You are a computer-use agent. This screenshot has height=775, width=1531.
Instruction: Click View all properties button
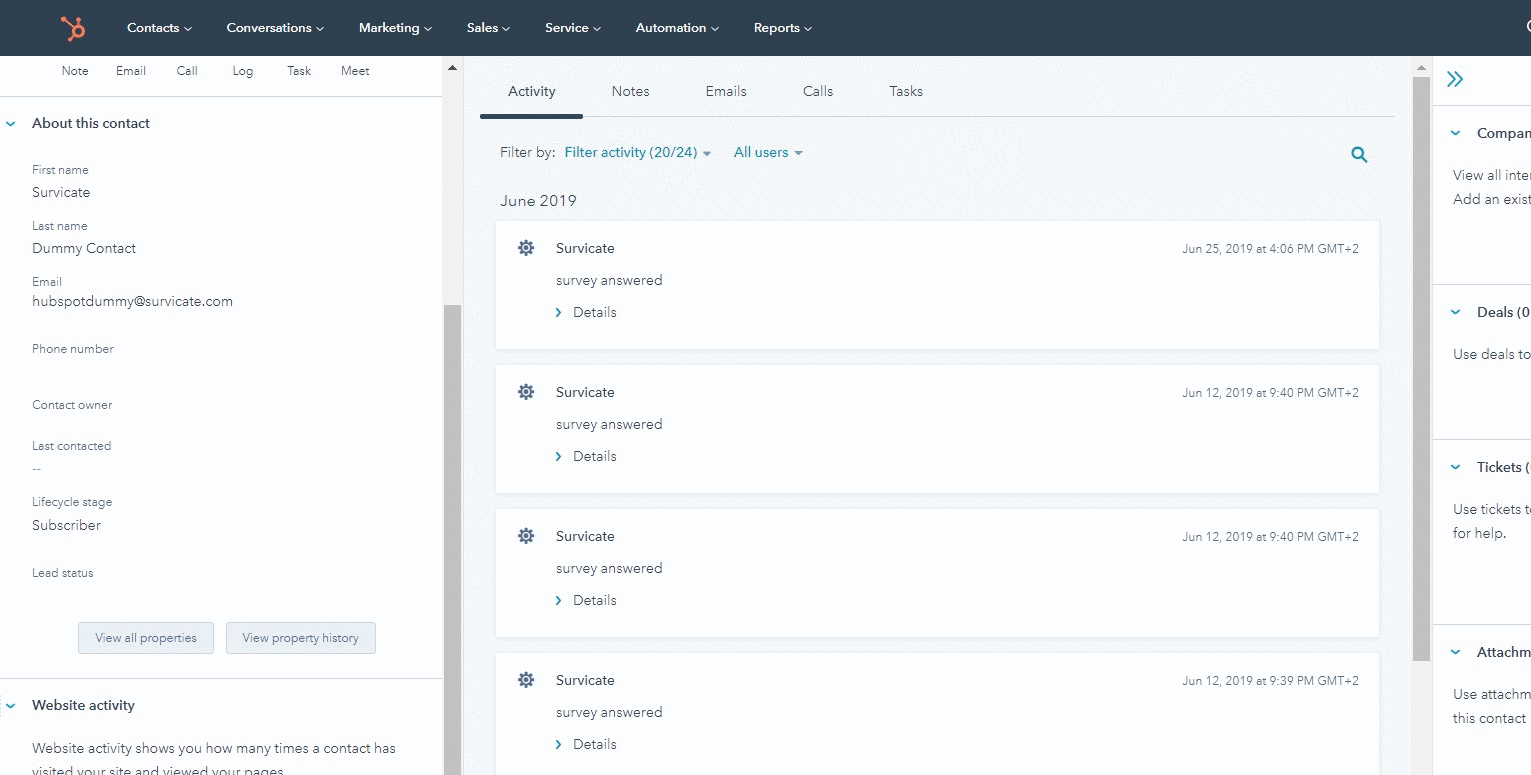click(x=146, y=638)
